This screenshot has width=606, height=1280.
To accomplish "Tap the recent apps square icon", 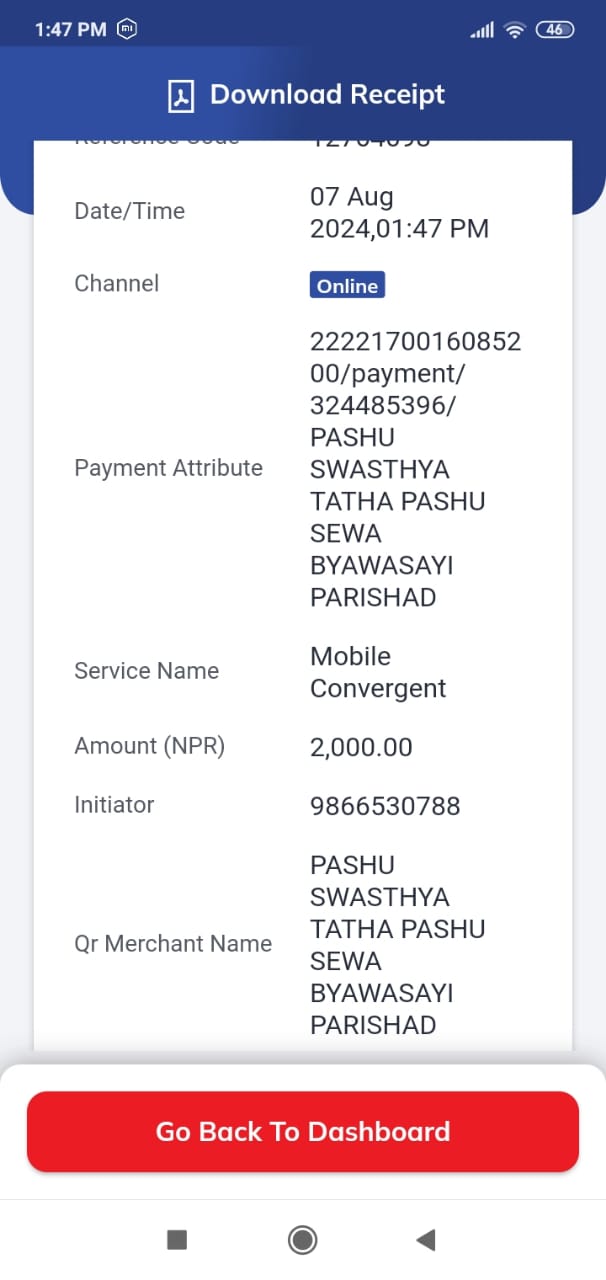I will pyautogui.click(x=177, y=1240).
